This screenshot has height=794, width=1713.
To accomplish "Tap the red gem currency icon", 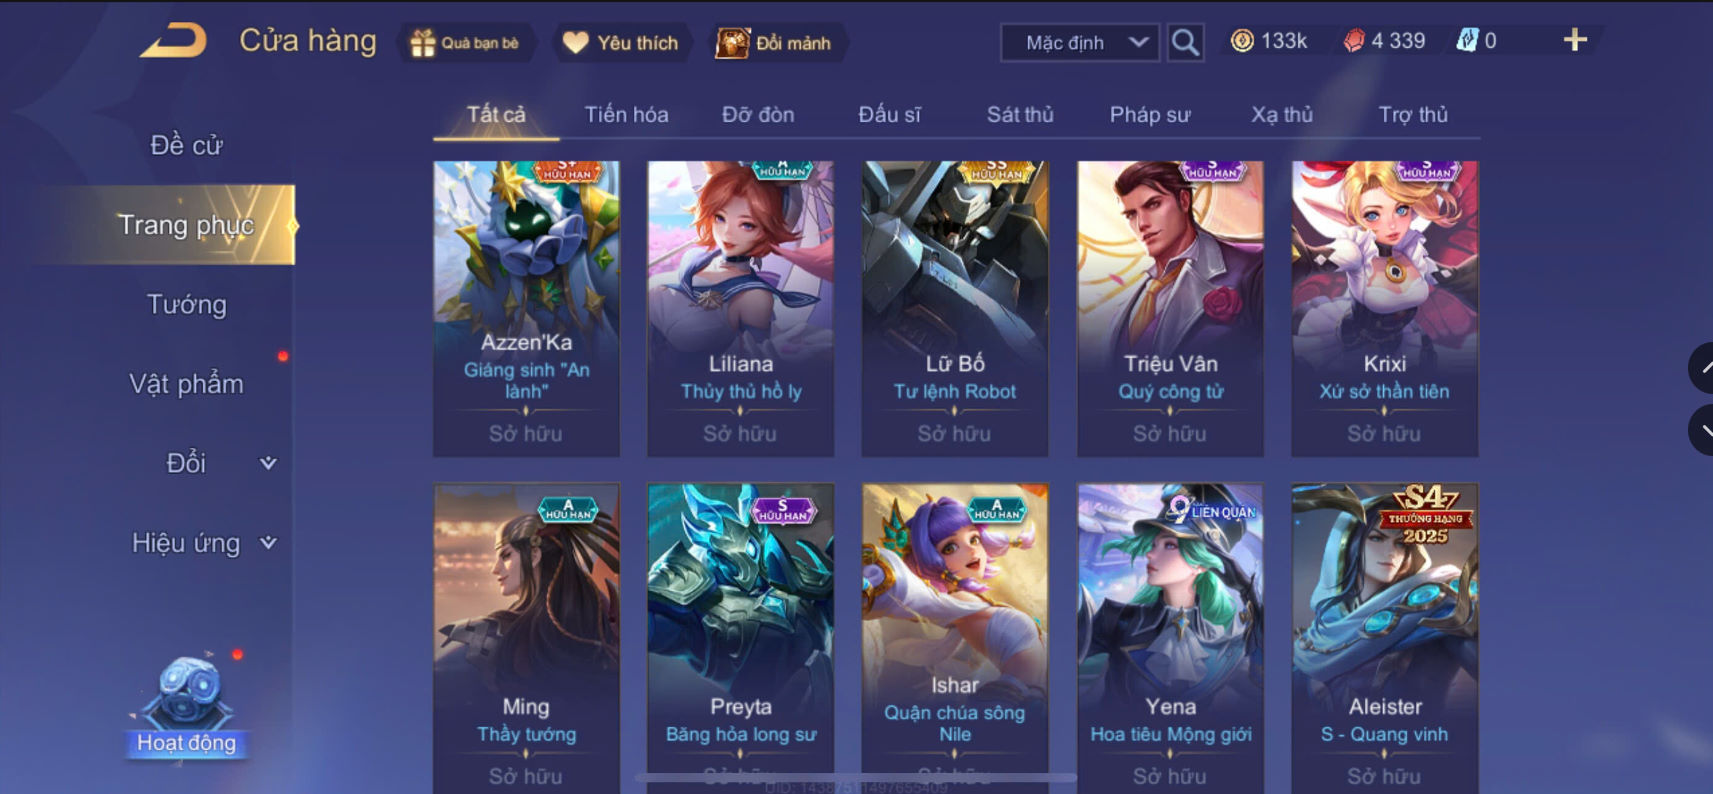I will (x=1354, y=41).
